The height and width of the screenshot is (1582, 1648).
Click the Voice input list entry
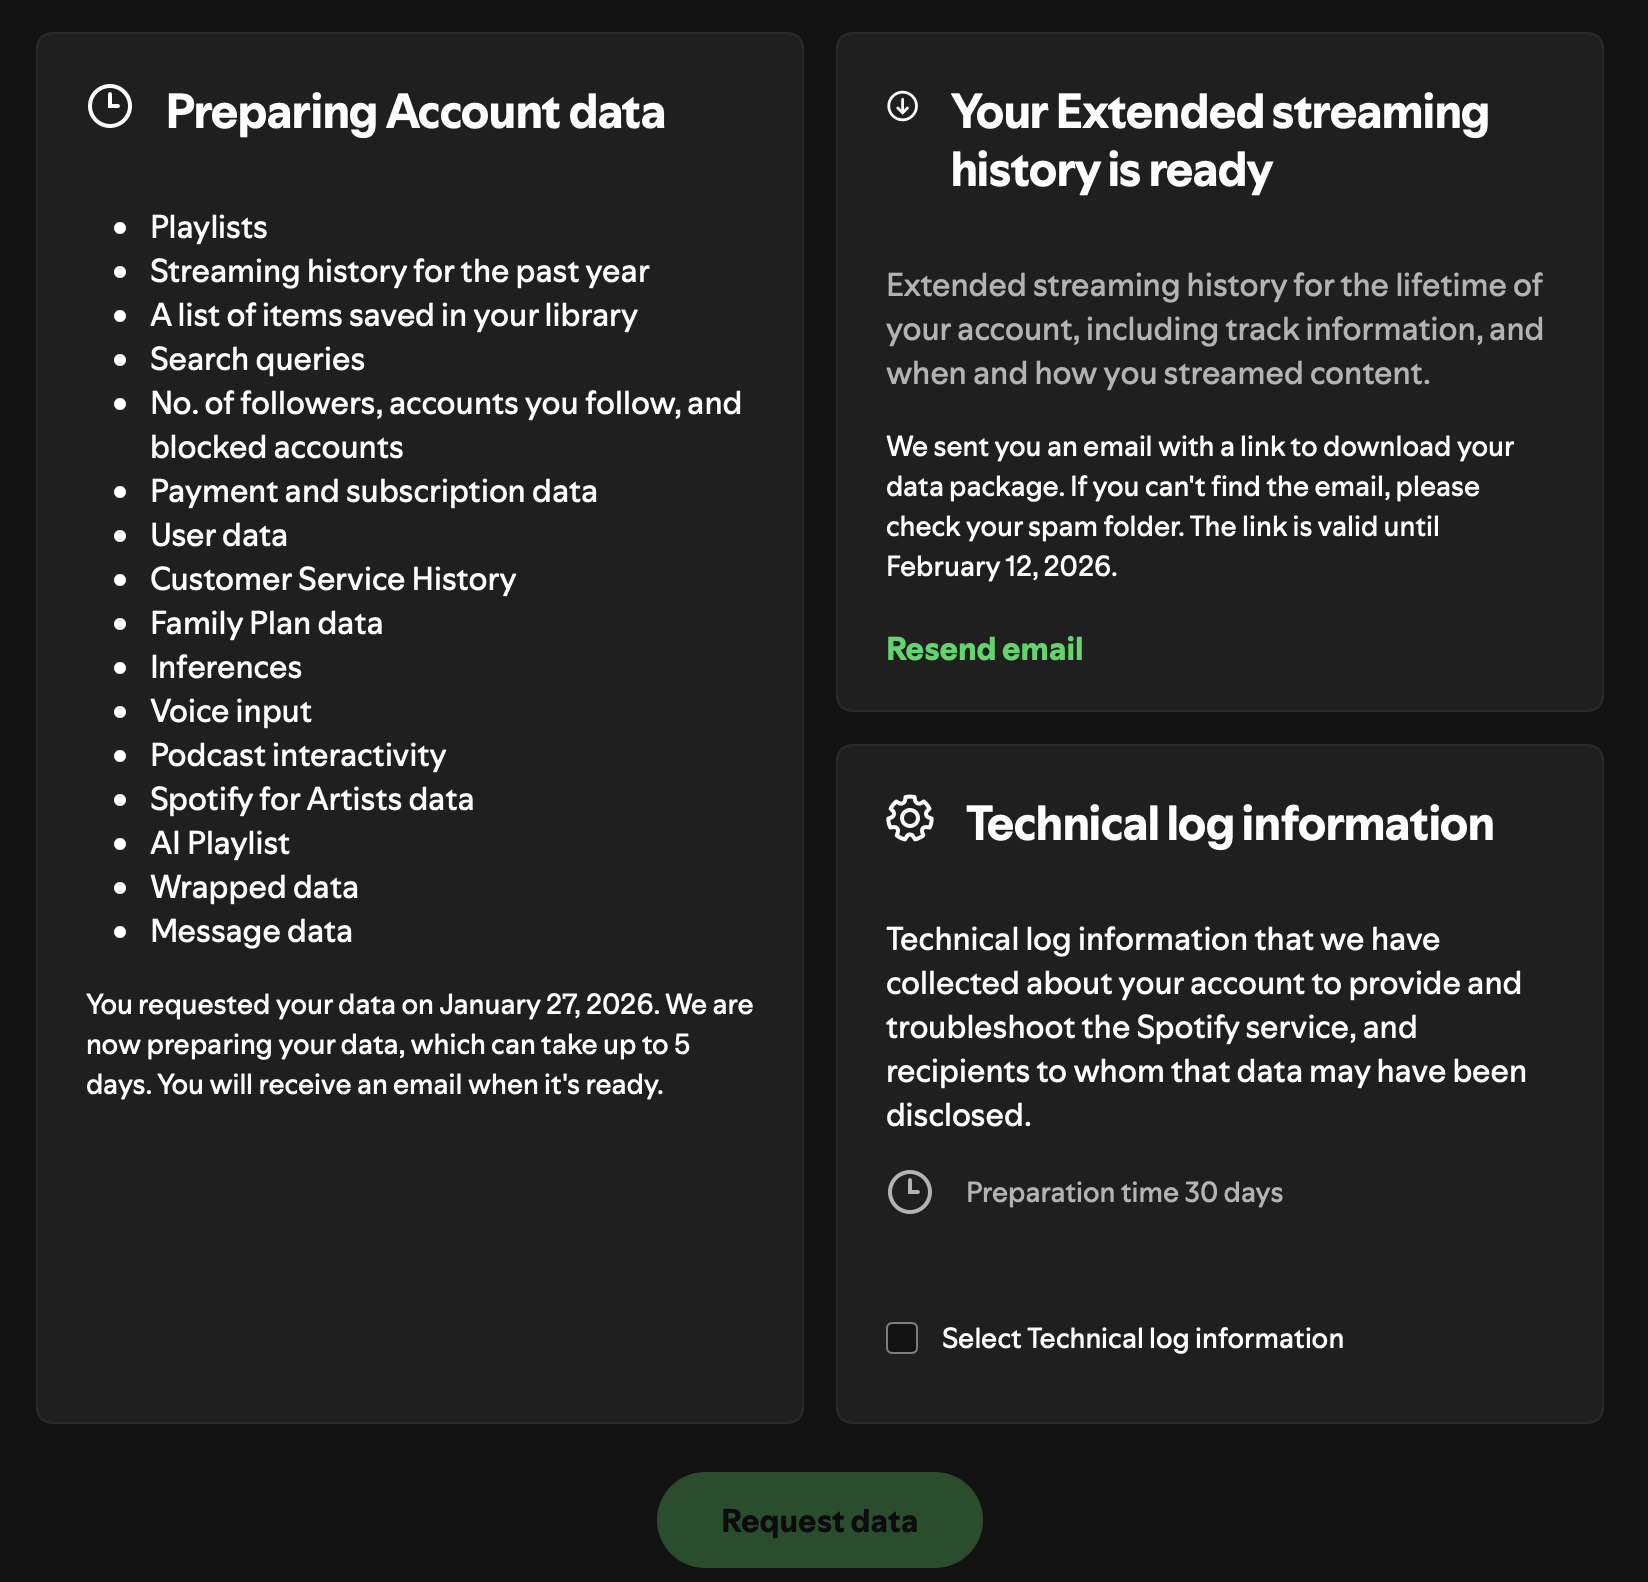point(231,711)
